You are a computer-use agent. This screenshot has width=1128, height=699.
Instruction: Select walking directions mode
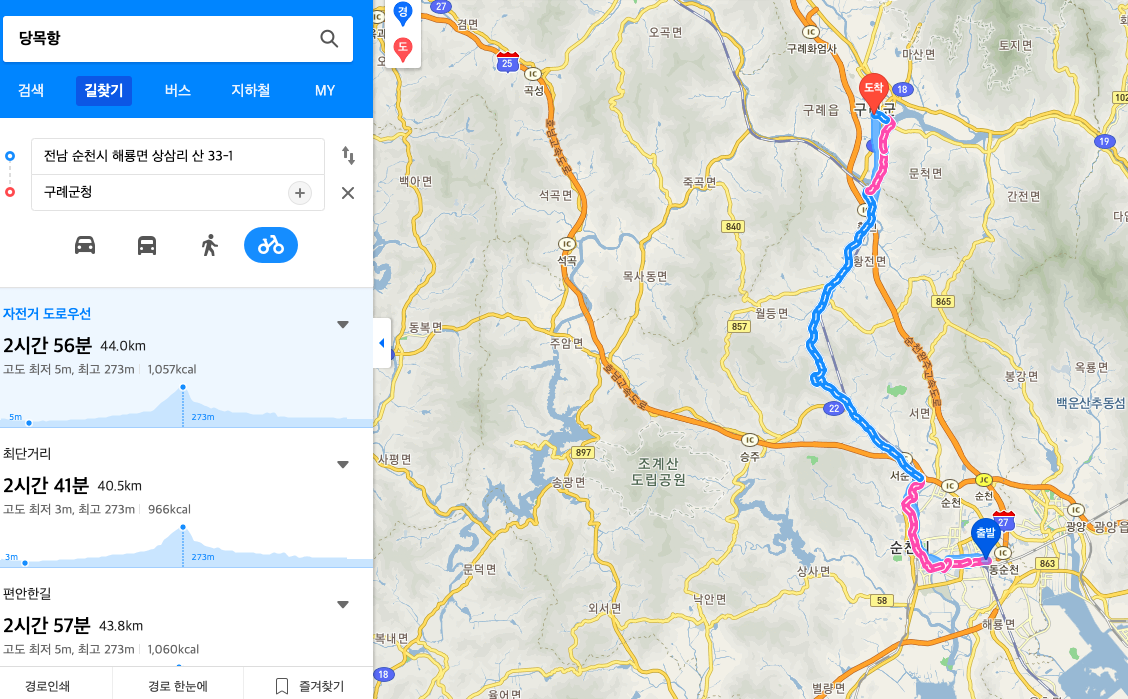[209, 245]
